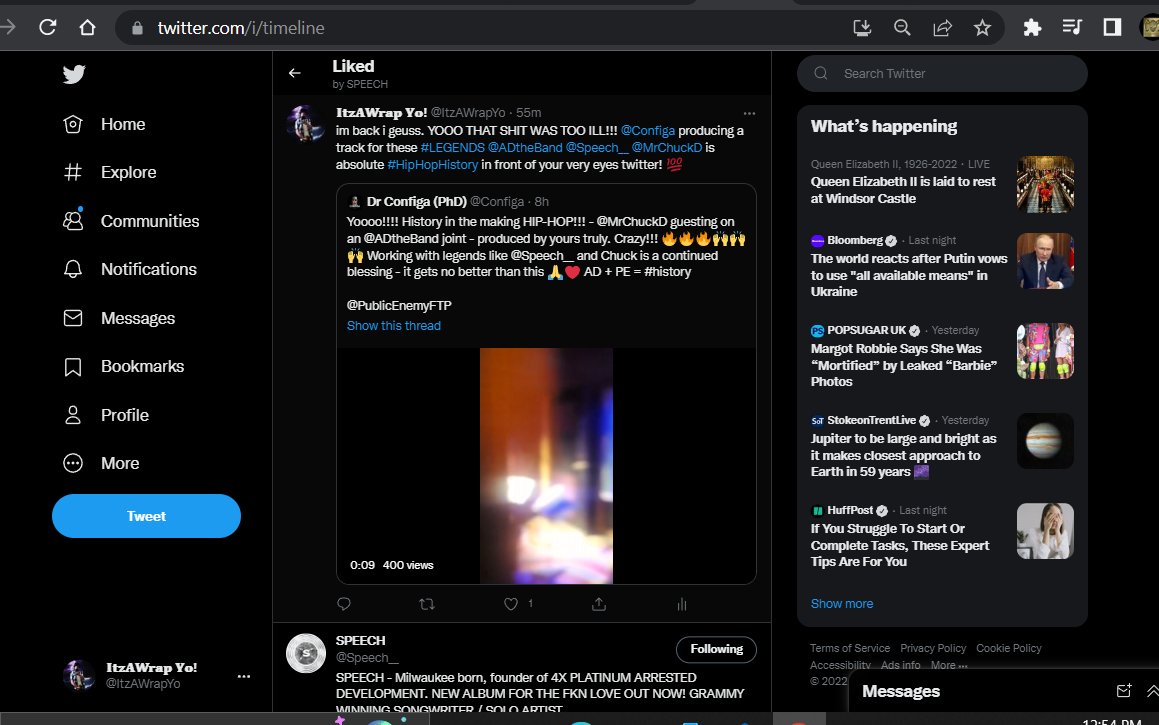Go back using the Liked arrow
This screenshot has height=725, width=1159.
(x=295, y=72)
